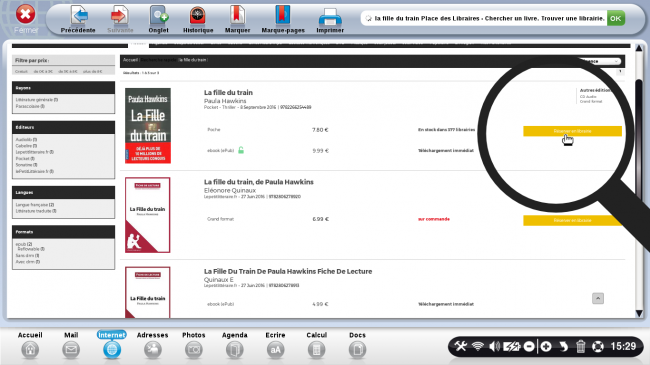
Task: Launch the Calcul calculator app
Action: 316,345
